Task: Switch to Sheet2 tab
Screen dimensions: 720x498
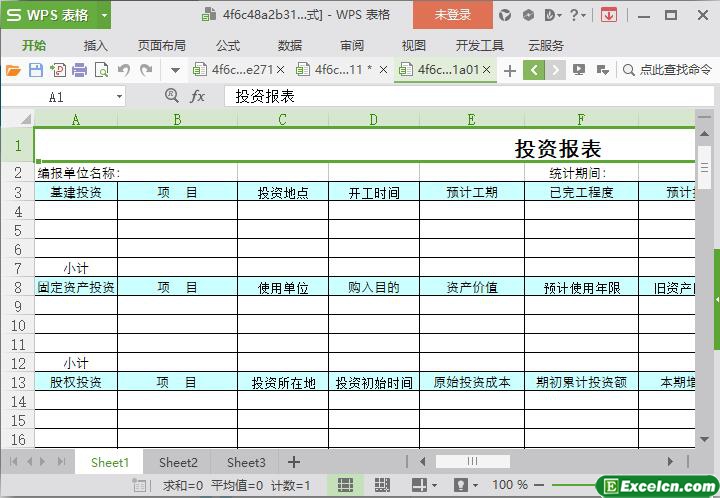Action: (x=178, y=462)
